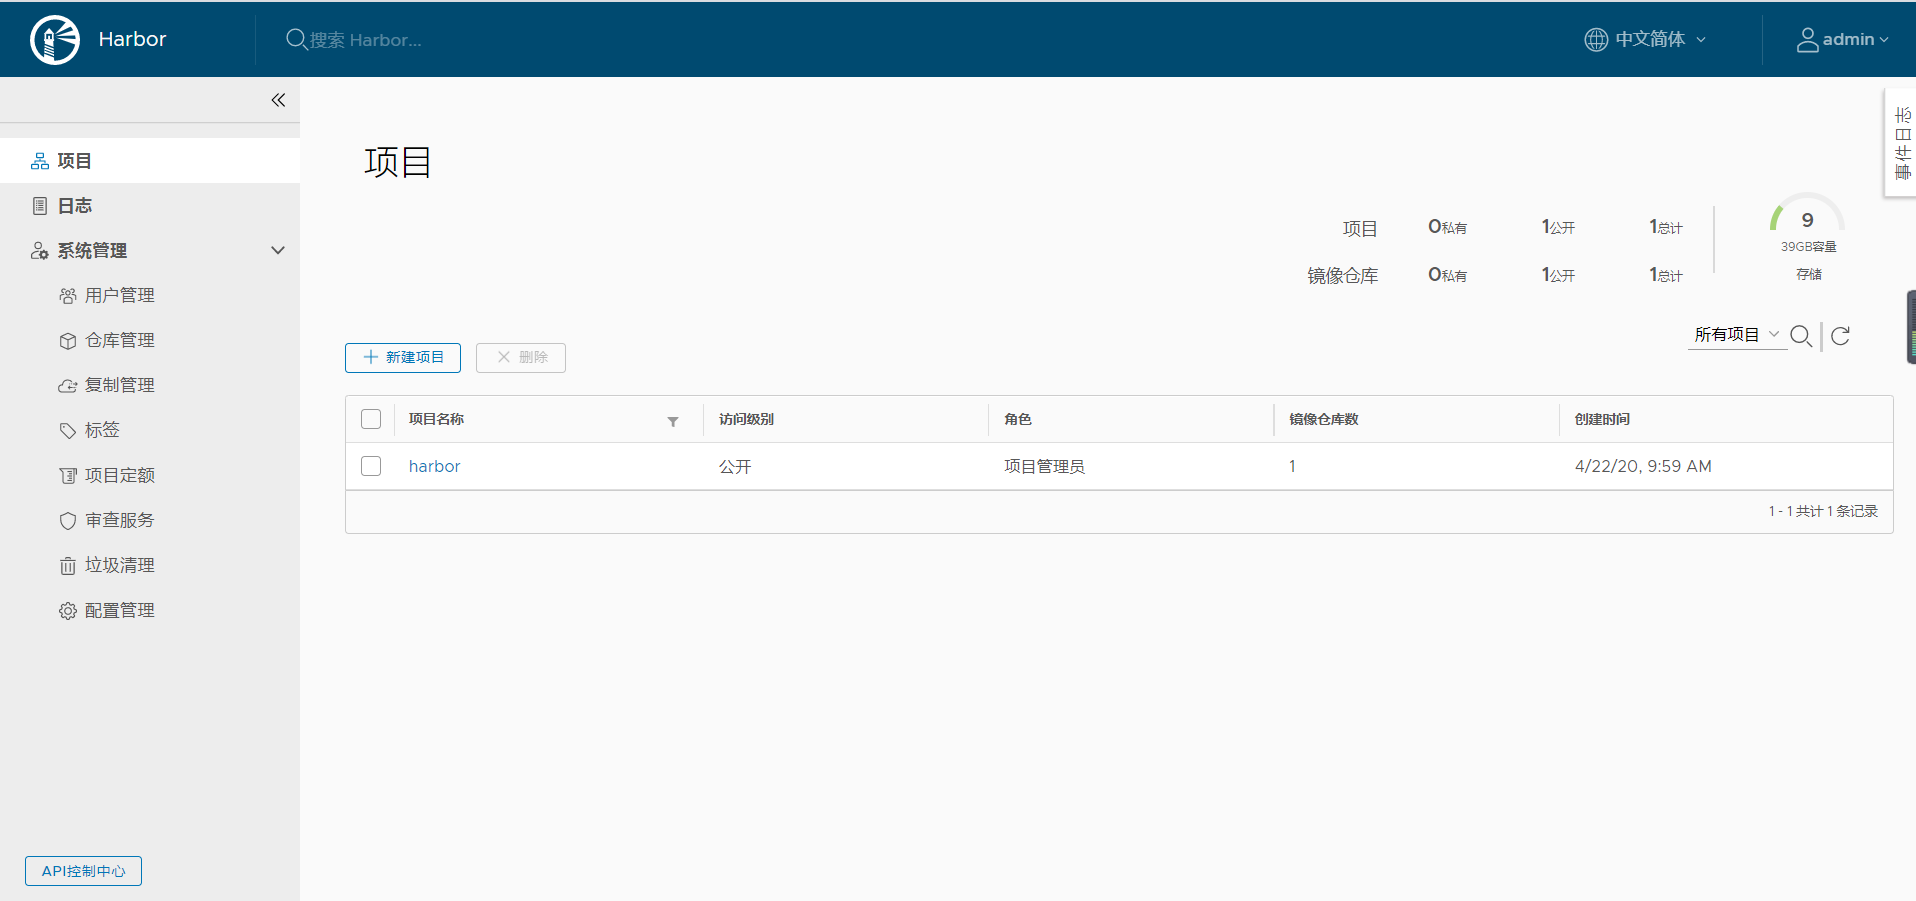Viewport: 1916px width, 901px height.
Task: Sort by 访问级别 column header
Action: pyautogui.click(x=746, y=420)
